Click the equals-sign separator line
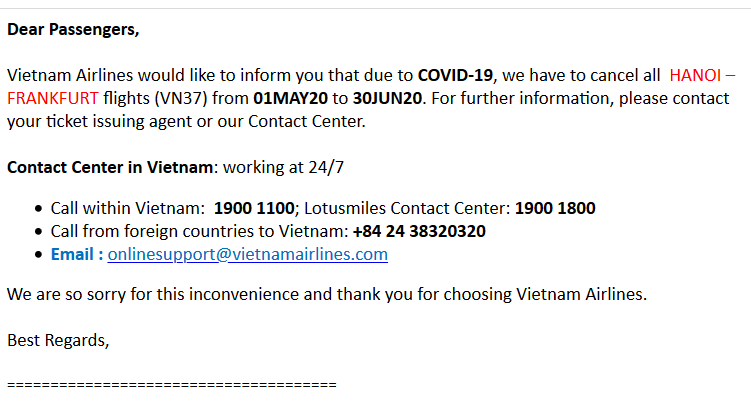 [x=172, y=384]
